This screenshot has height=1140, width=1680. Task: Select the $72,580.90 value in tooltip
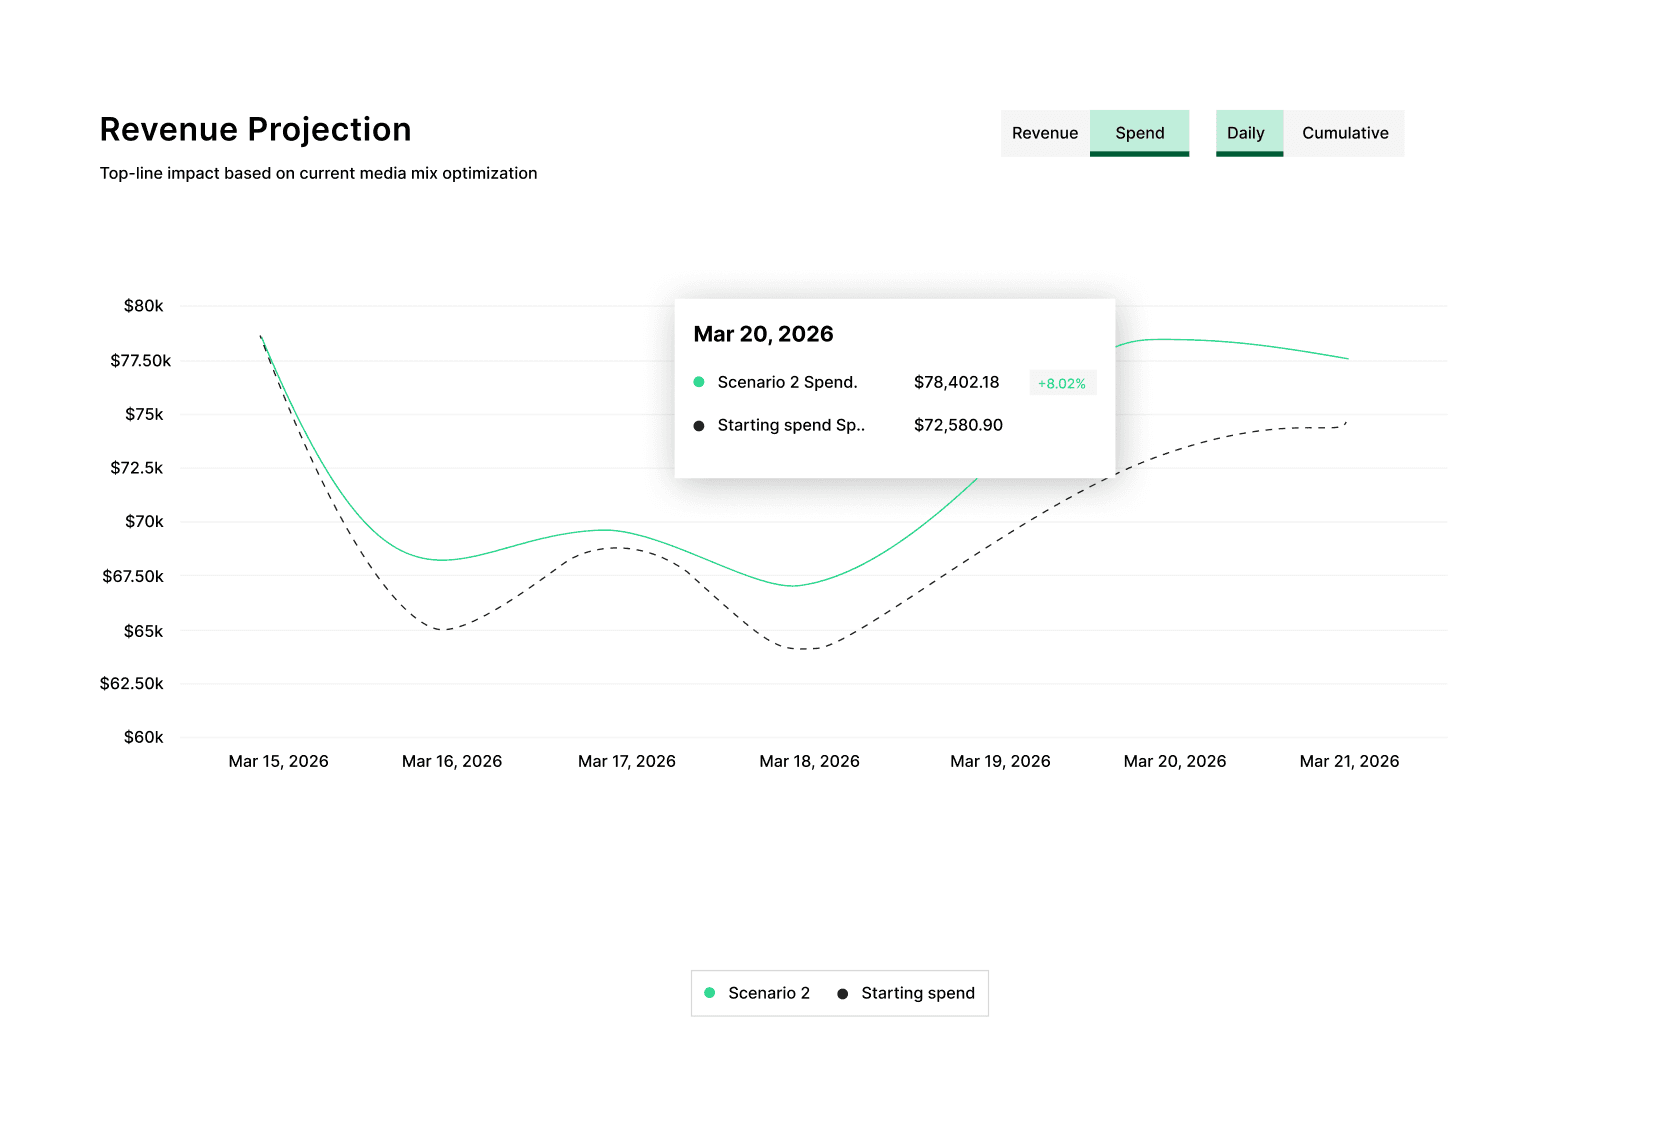pyautogui.click(x=958, y=425)
